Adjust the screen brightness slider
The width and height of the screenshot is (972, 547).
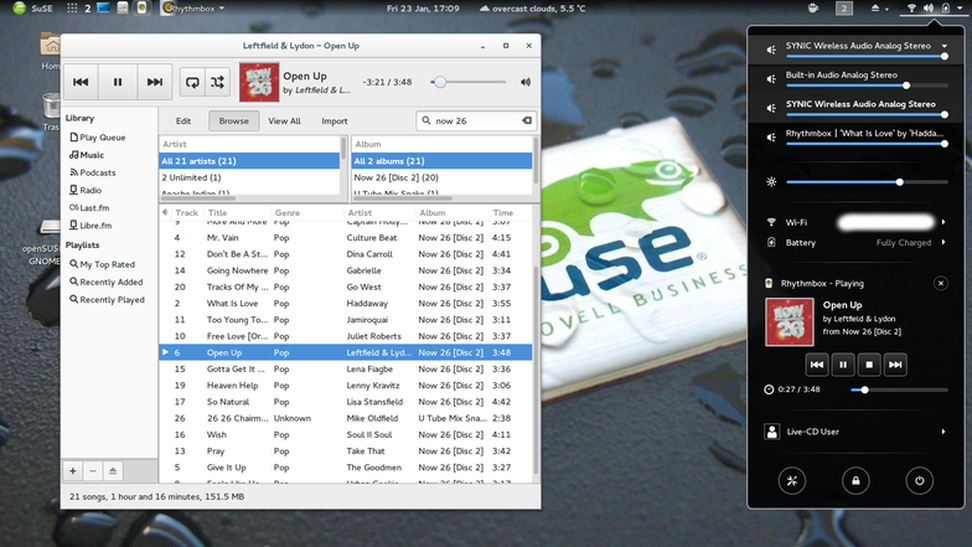pos(867,182)
